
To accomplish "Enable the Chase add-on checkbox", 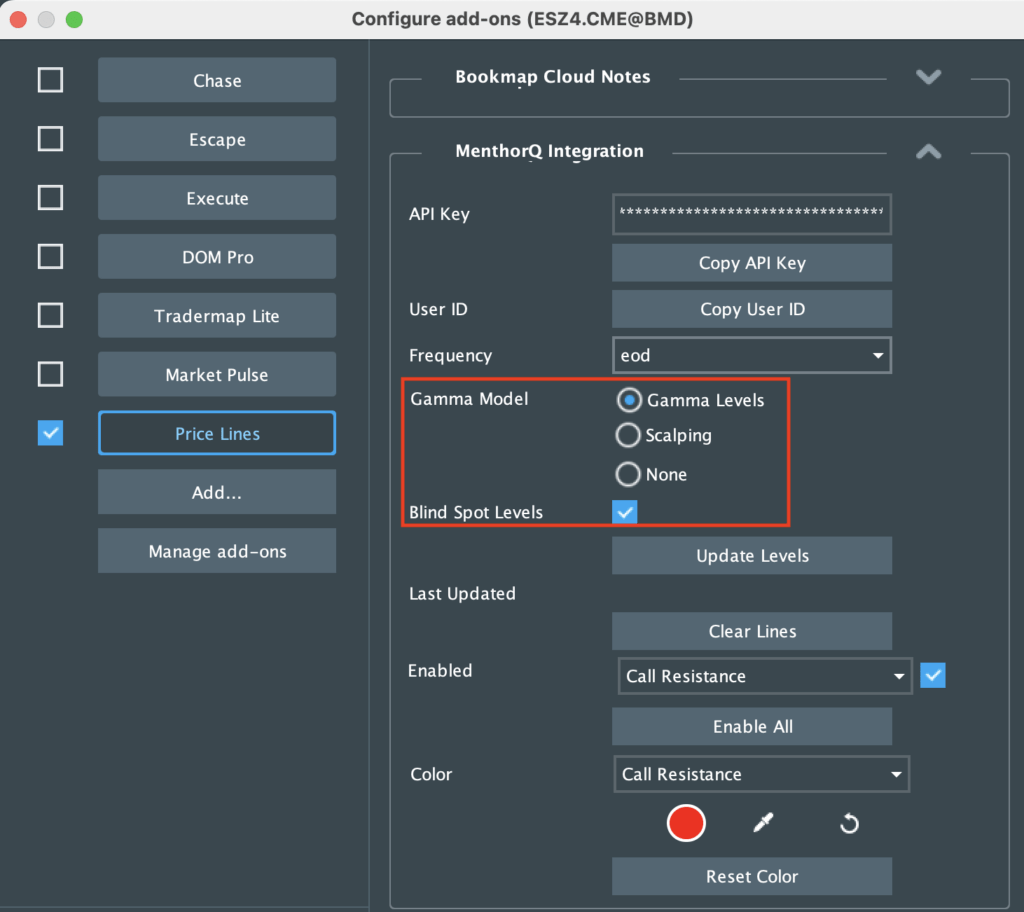I will [x=50, y=80].
